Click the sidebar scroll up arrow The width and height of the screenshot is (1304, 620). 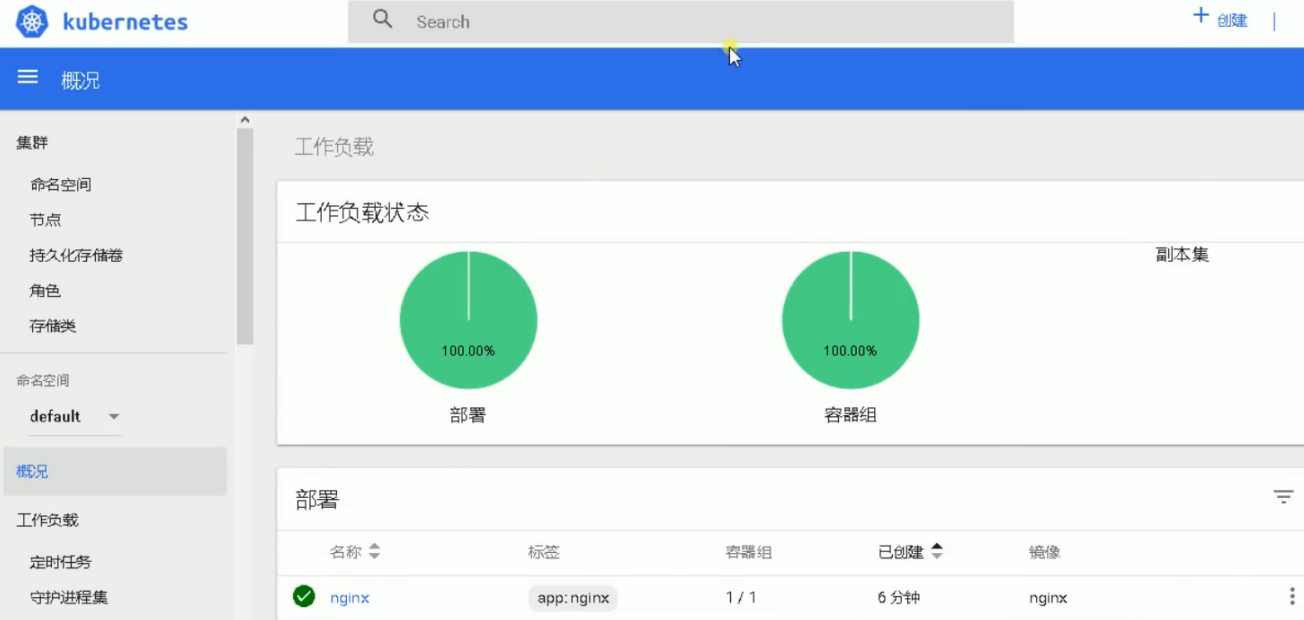click(245, 120)
